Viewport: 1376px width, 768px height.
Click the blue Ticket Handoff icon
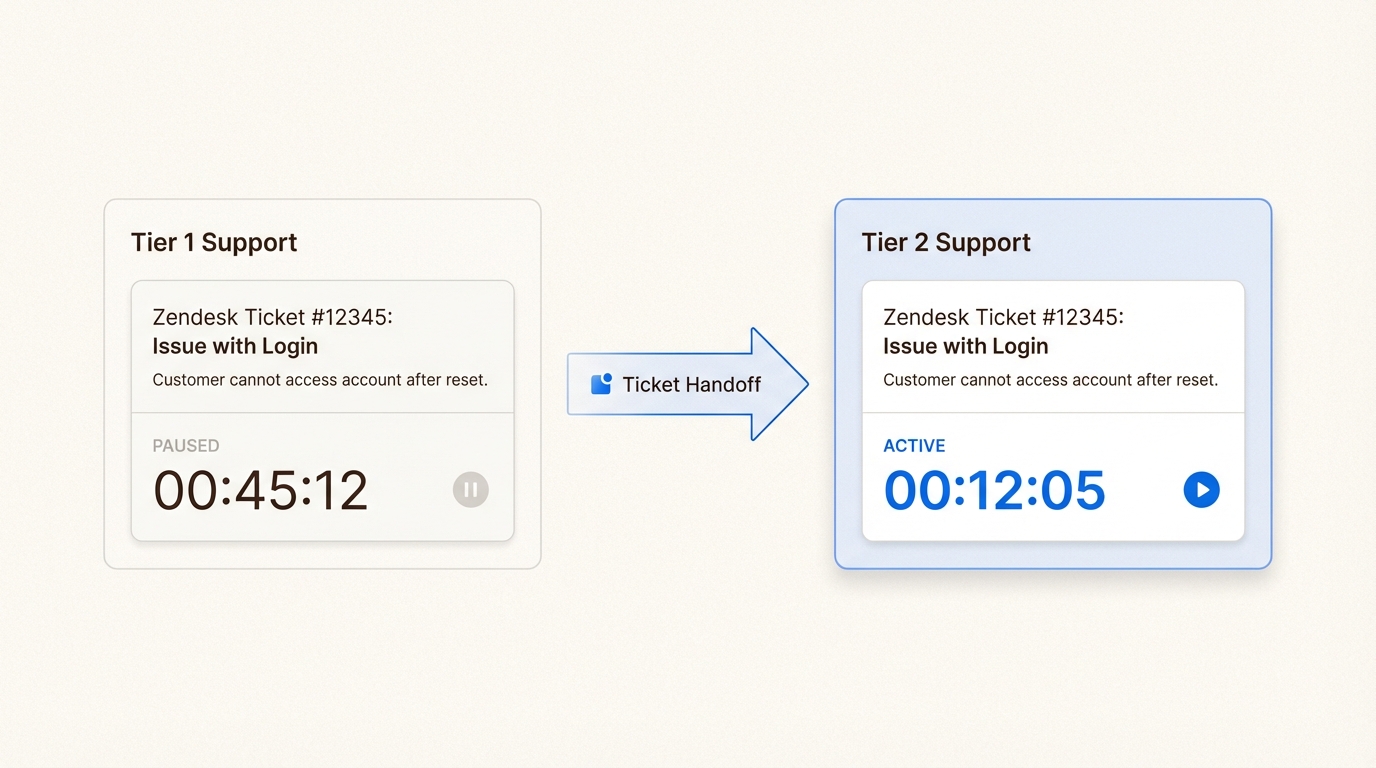601,384
